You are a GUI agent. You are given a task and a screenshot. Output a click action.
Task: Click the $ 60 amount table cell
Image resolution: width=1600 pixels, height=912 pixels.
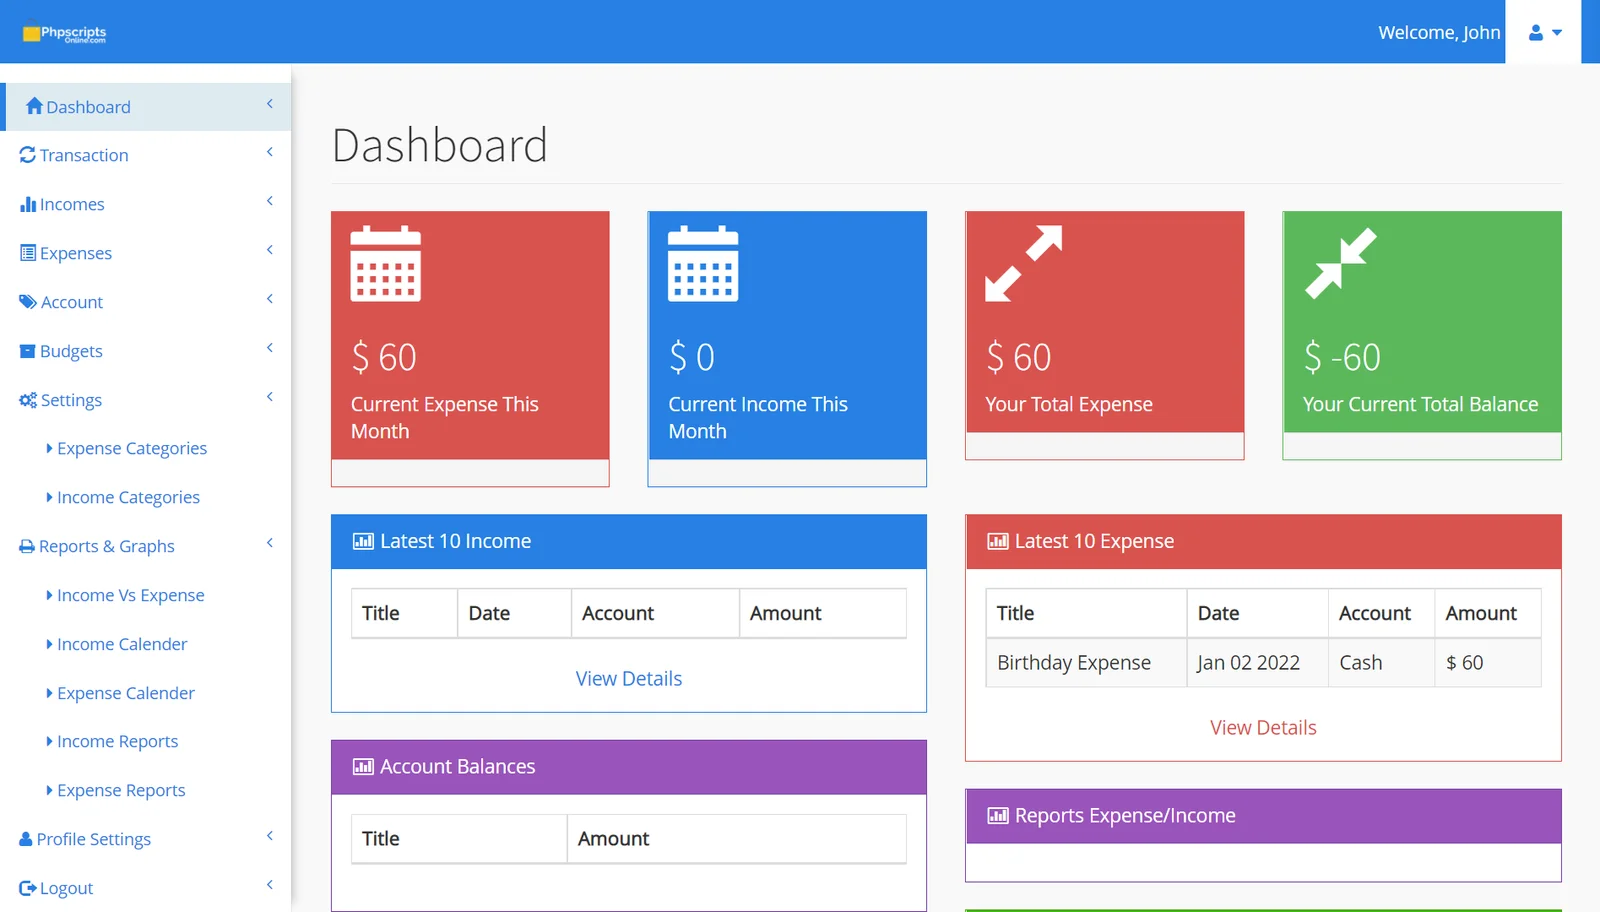1488,663
